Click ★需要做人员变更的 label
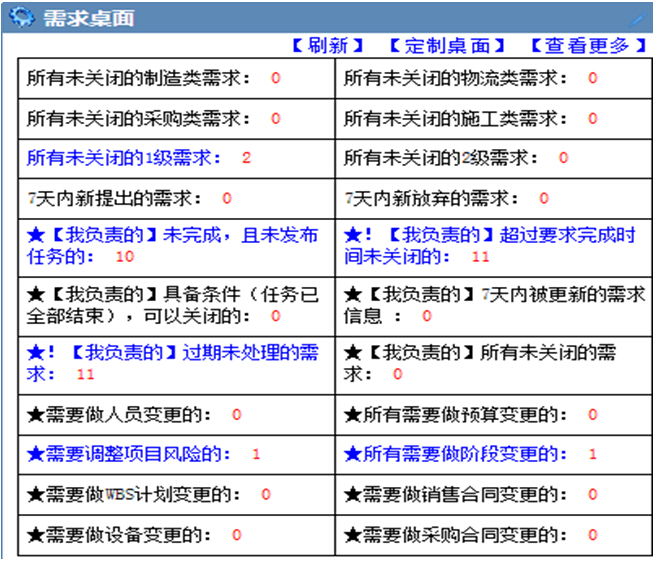 (119, 415)
